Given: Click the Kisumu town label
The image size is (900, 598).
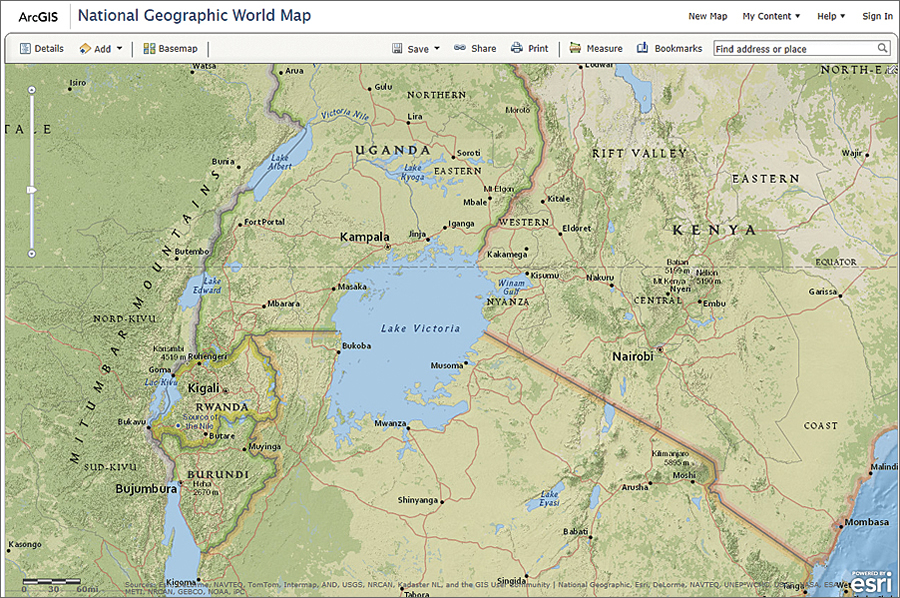Looking at the screenshot, I should coord(545,275).
